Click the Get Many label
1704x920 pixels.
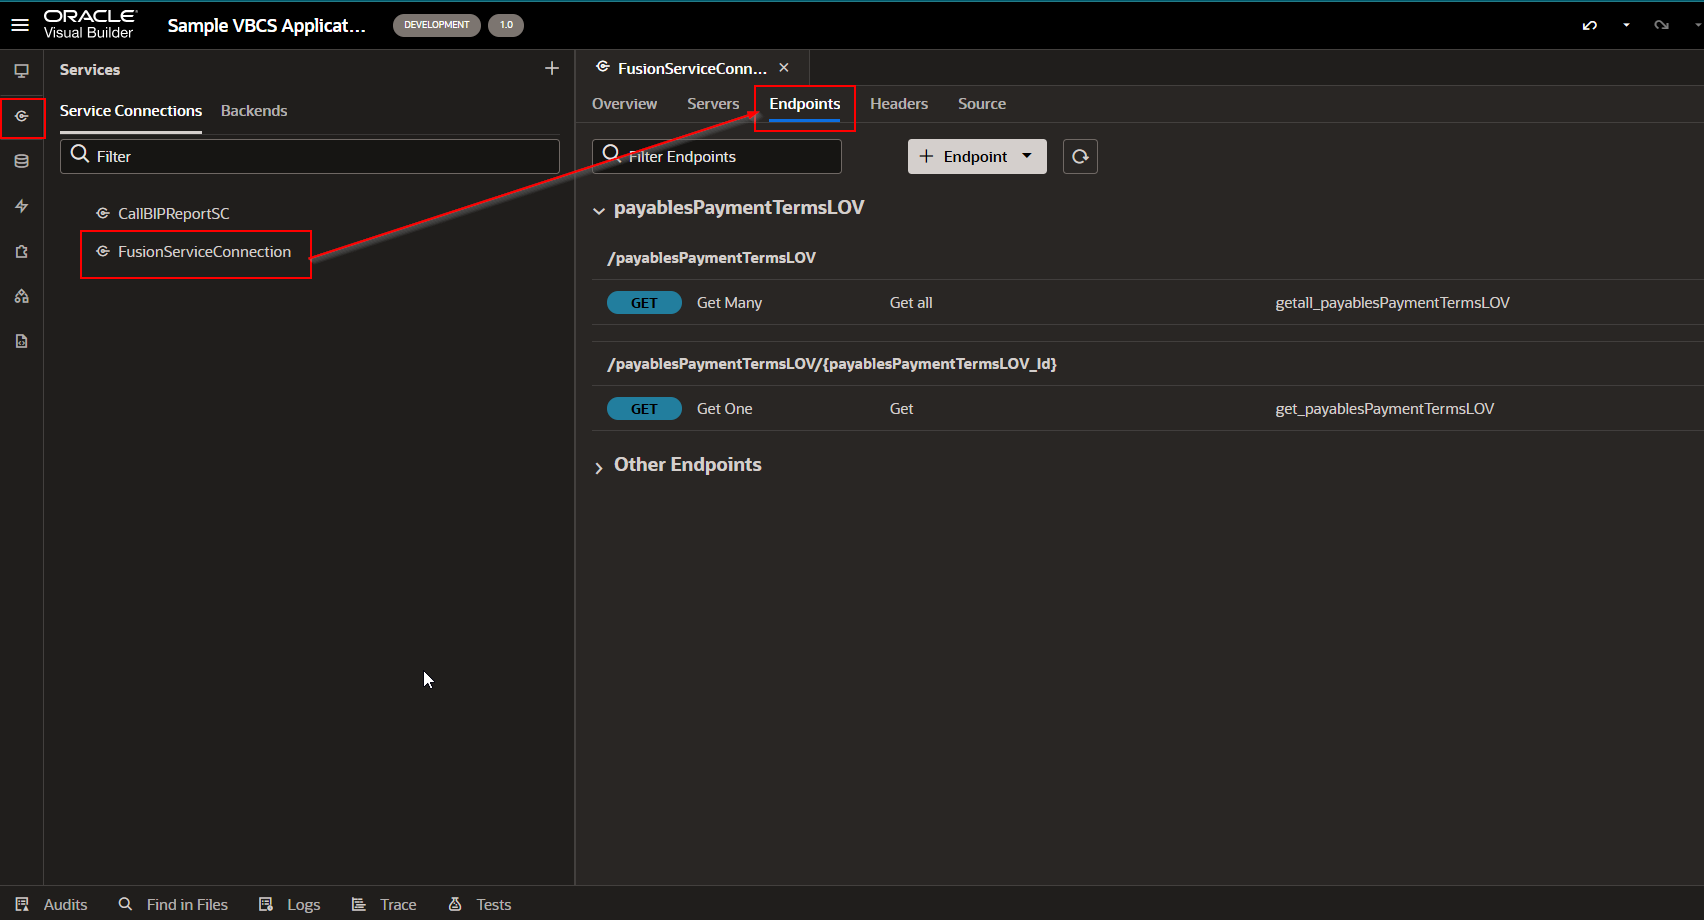point(729,303)
